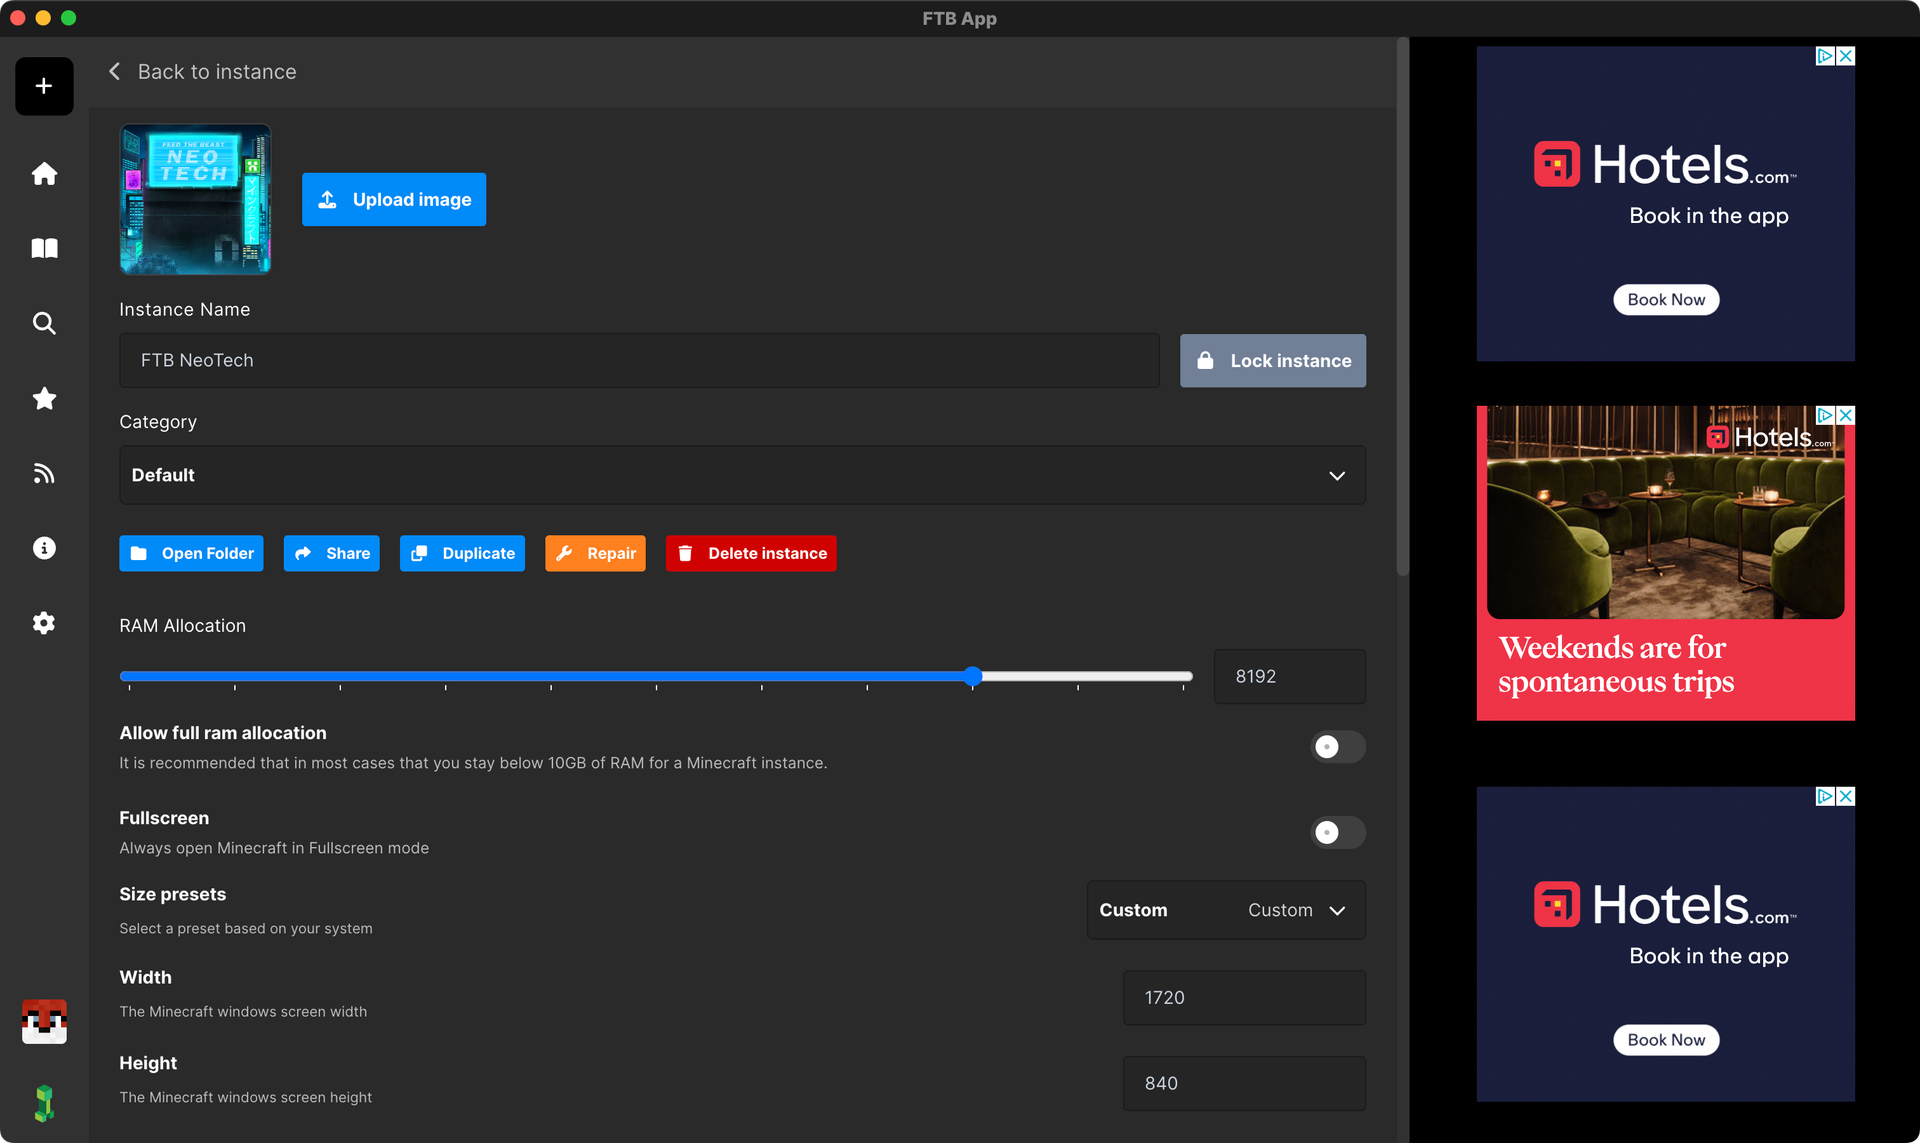Turn on the Fullscreen toggle
The height and width of the screenshot is (1143, 1920).
point(1337,832)
